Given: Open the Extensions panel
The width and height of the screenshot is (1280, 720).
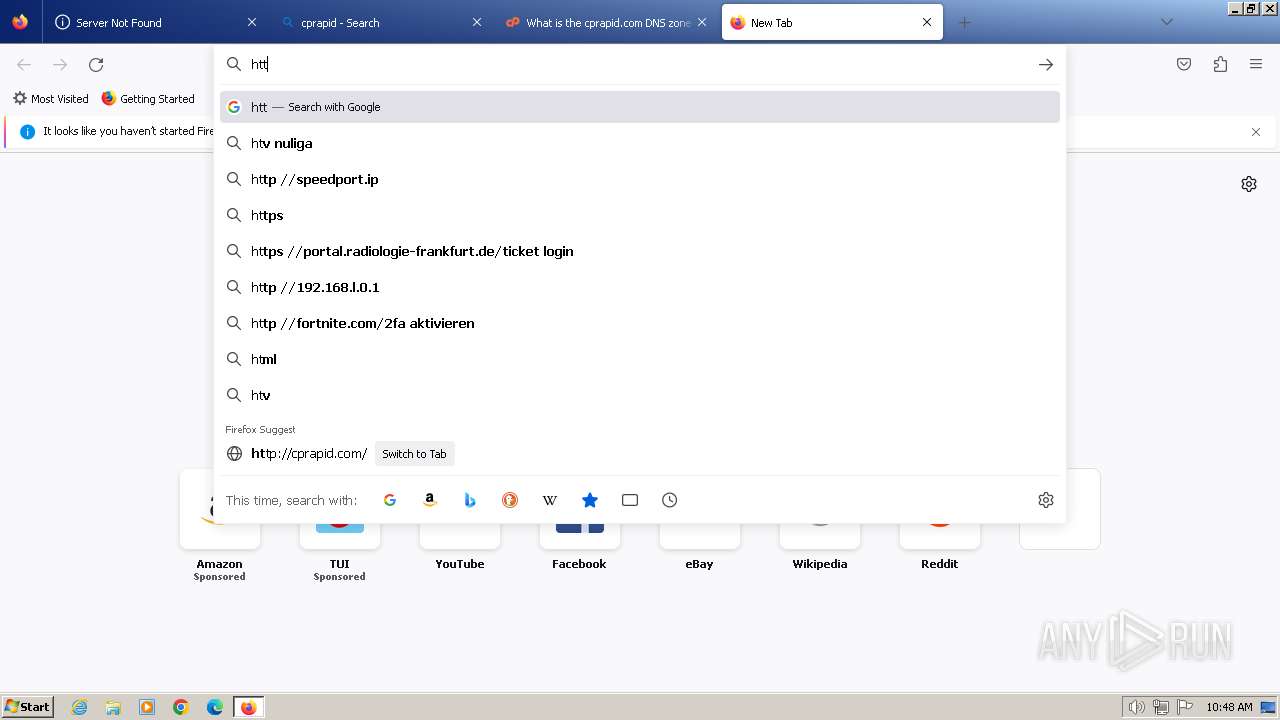Looking at the screenshot, I should (x=1220, y=64).
